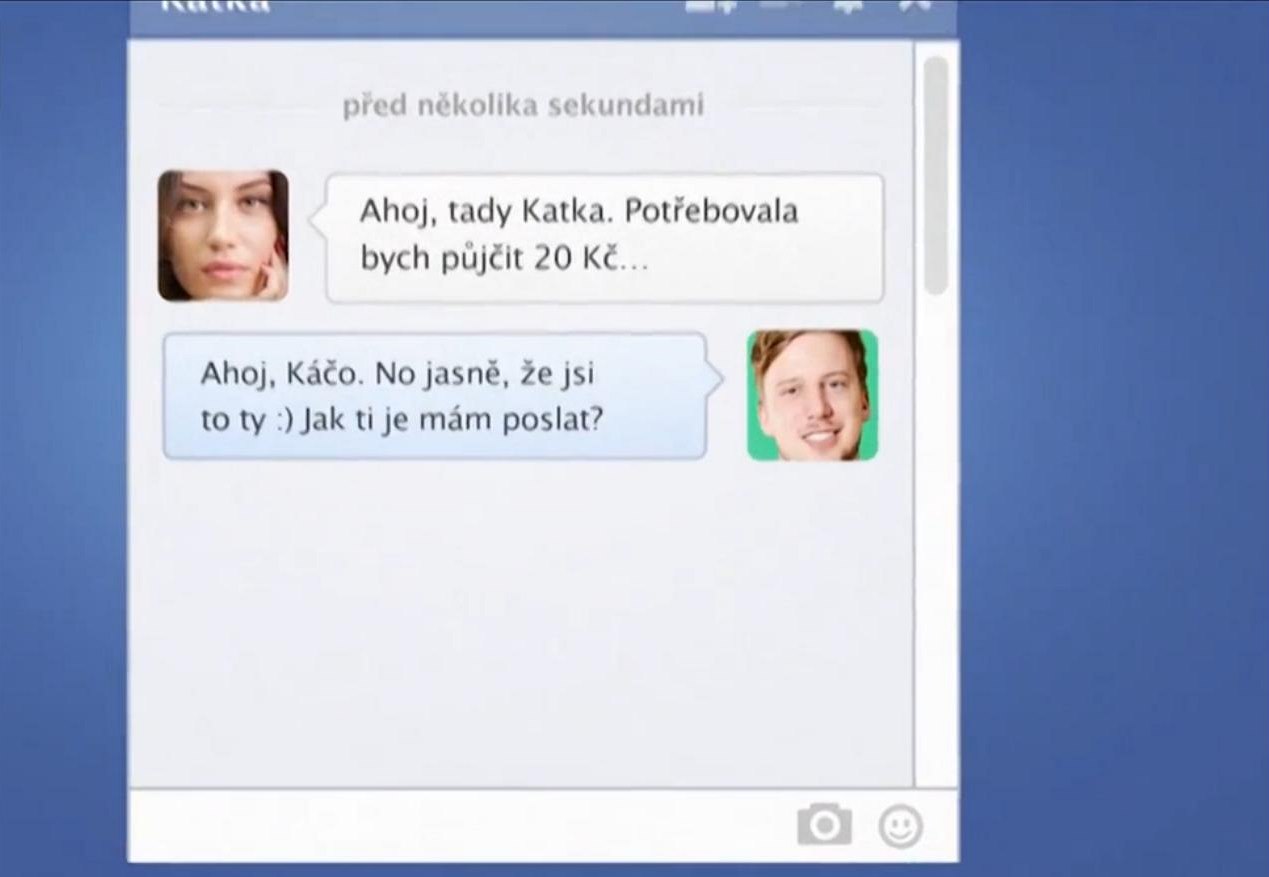Close the Katka chat window
The width and height of the screenshot is (1269, 877).
pos(915,5)
